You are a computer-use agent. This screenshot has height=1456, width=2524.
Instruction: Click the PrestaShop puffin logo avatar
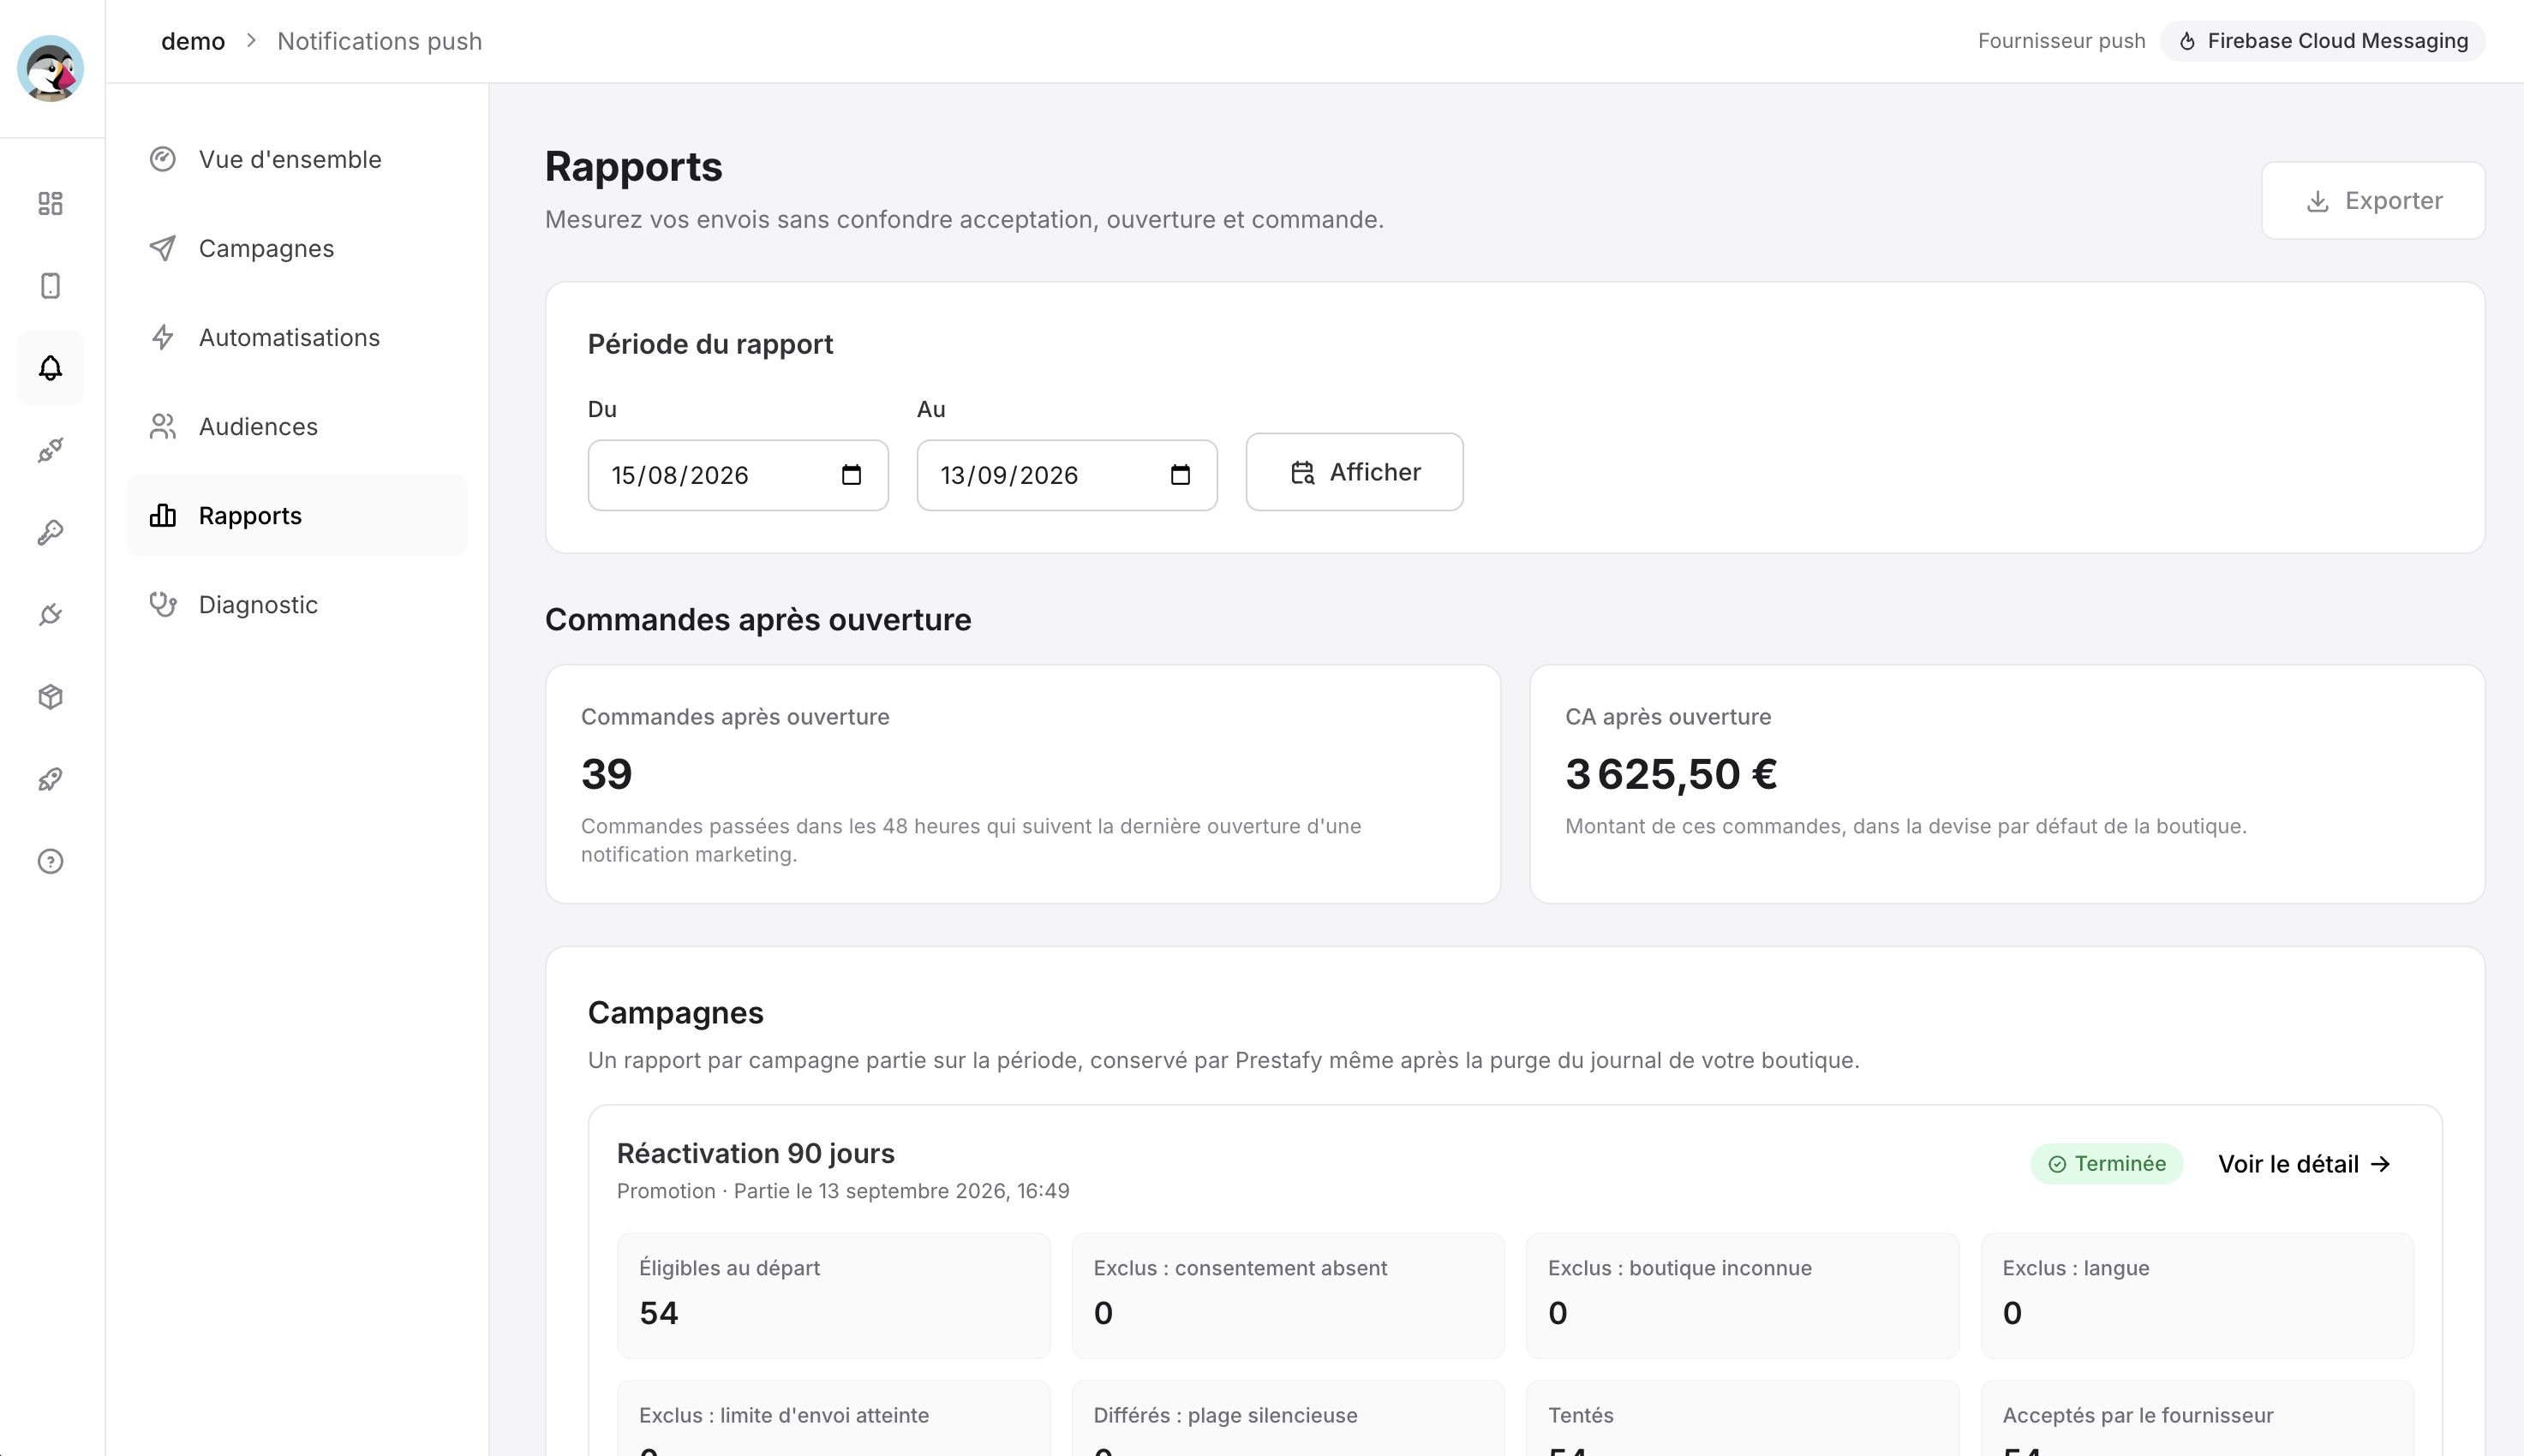(50, 68)
